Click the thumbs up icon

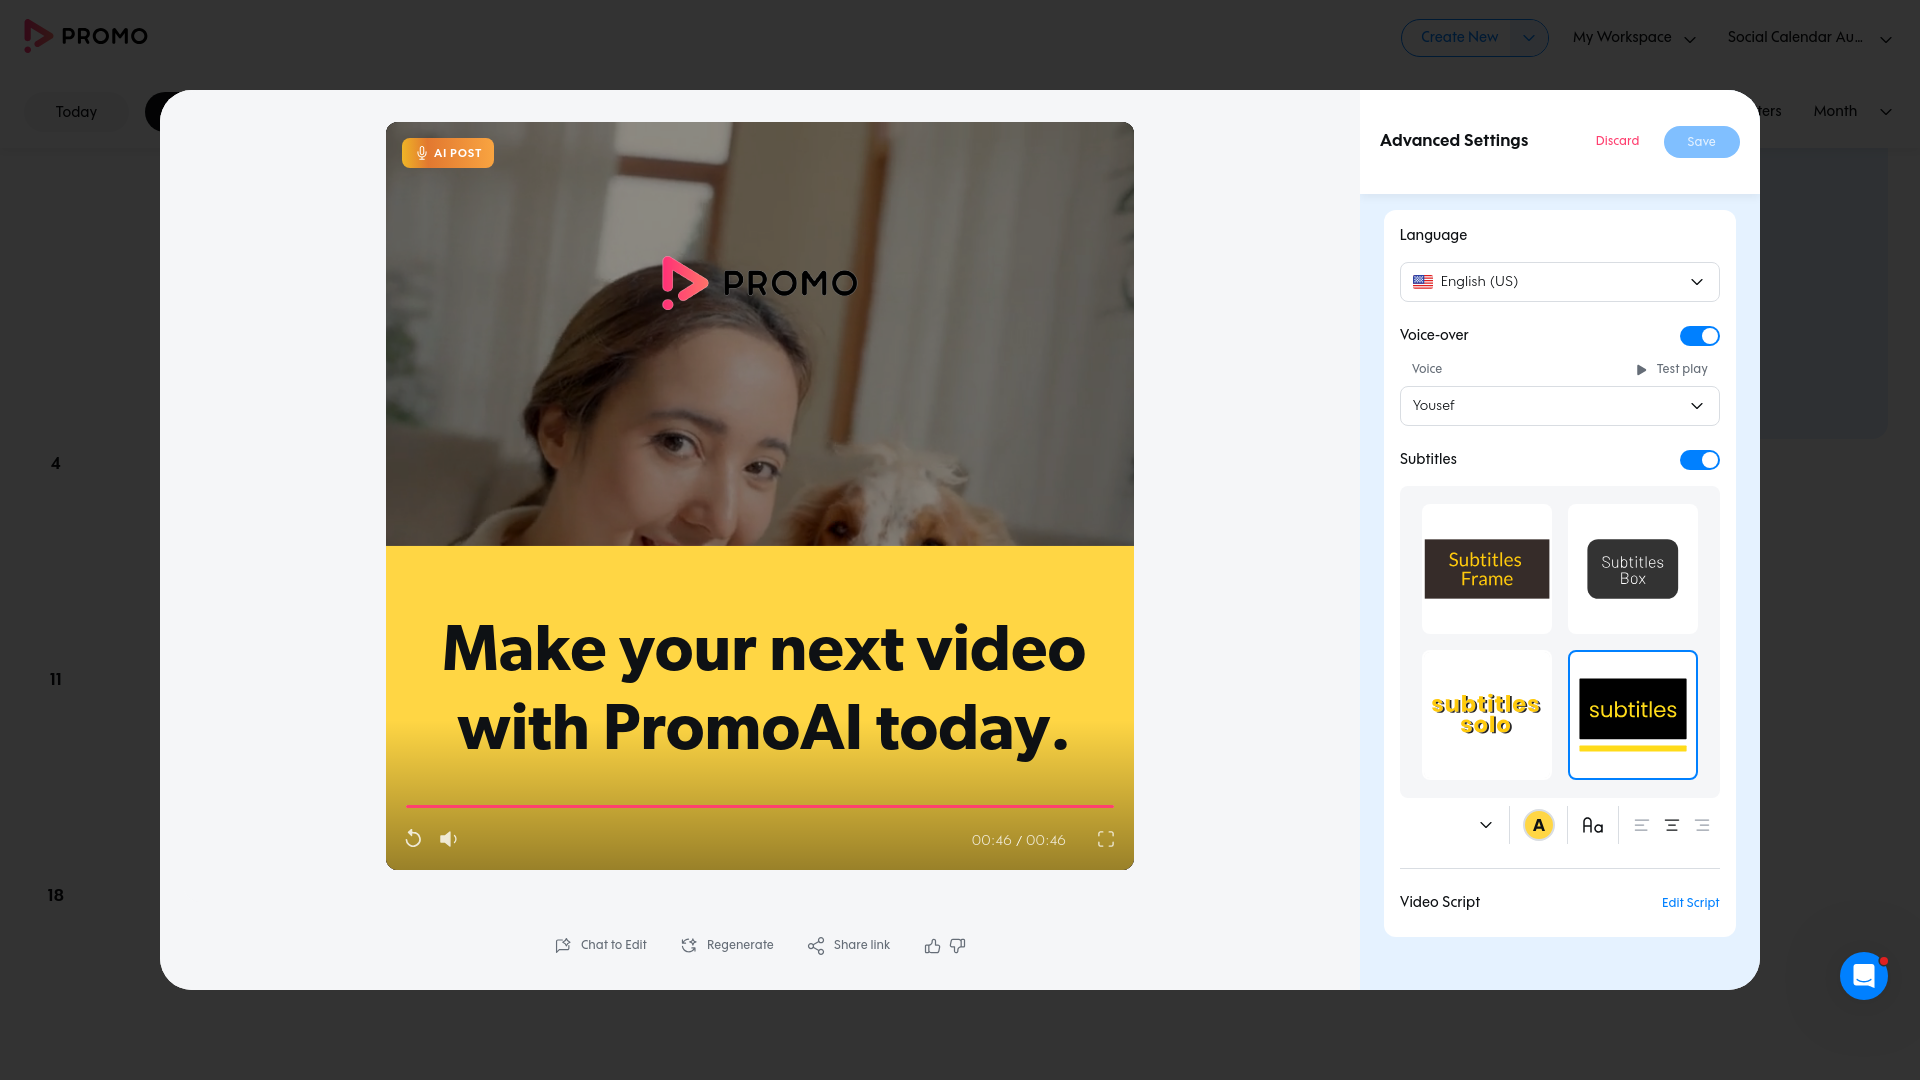pyautogui.click(x=932, y=946)
